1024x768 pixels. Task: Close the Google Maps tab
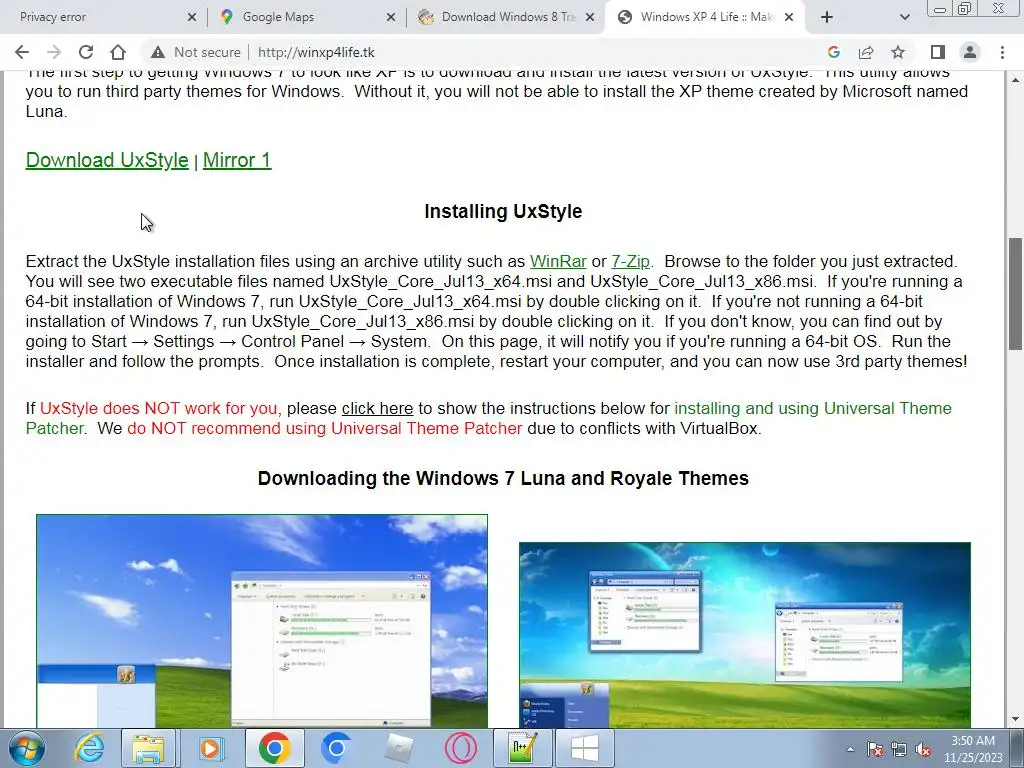[391, 17]
